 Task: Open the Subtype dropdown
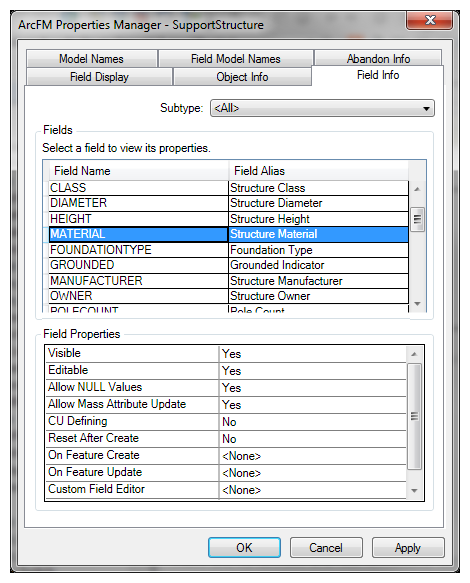[322, 108]
